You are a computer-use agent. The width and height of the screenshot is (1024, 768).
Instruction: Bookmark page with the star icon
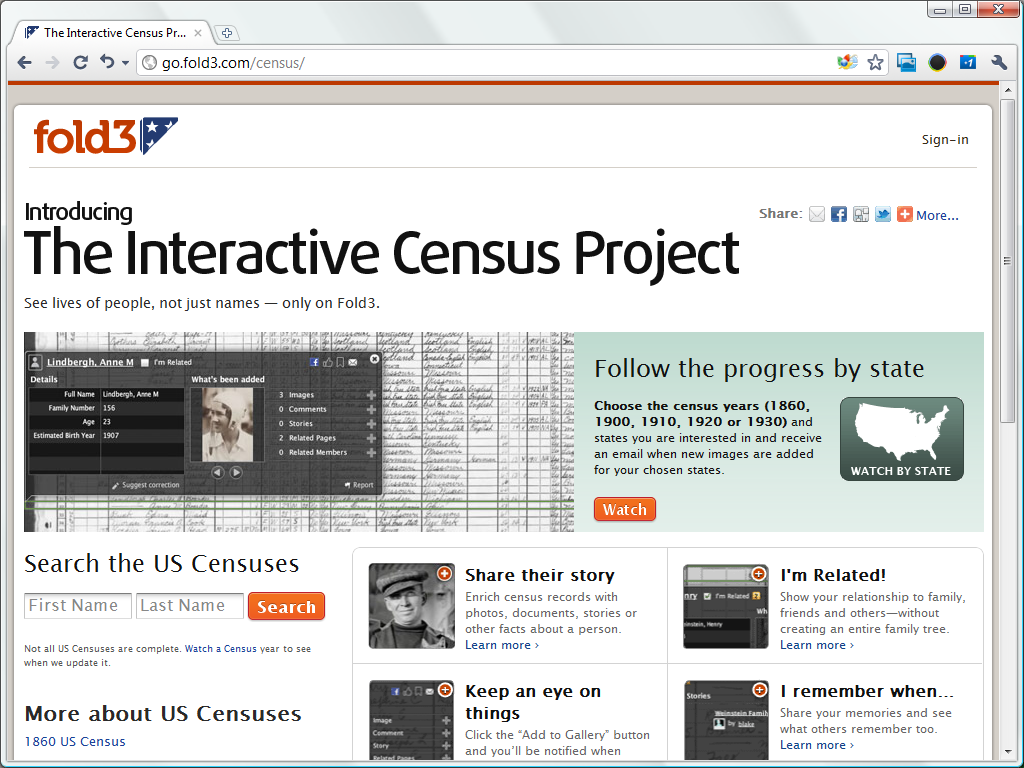click(x=876, y=62)
